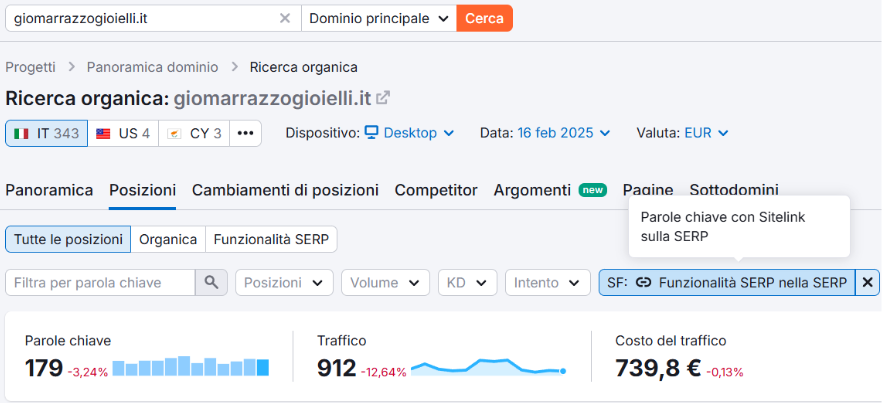The width and height of the screenshot is (893, 403).
Task: Toggle Tutte le posizioni view
Action: coord(68,239)
